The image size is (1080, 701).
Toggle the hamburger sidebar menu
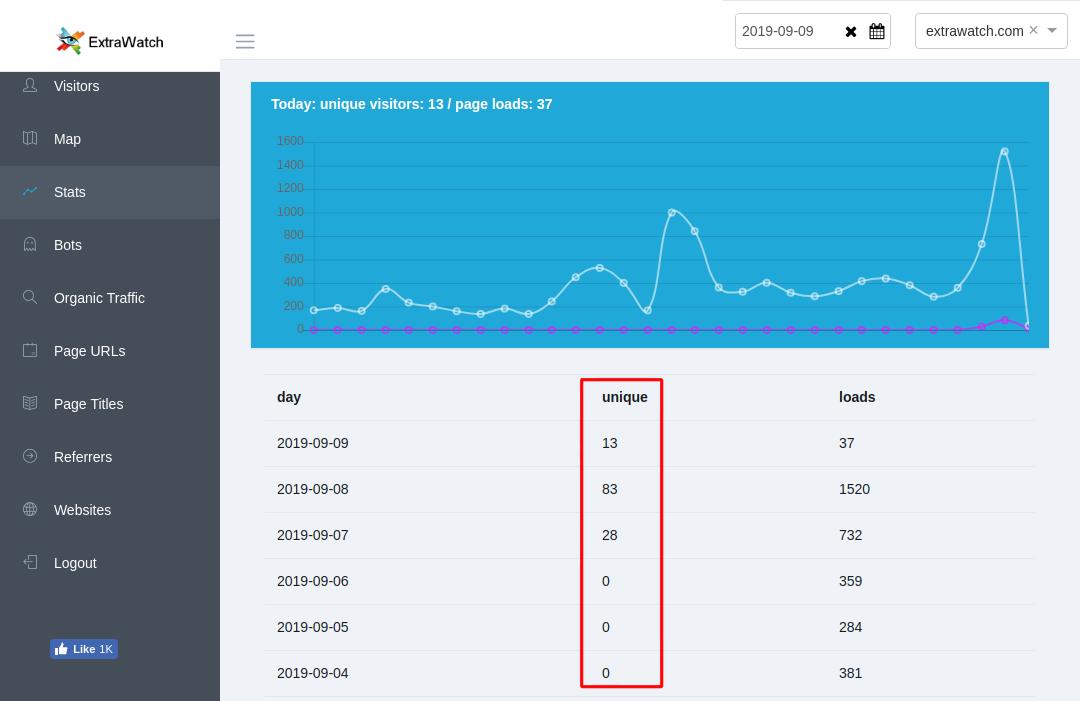245,41
